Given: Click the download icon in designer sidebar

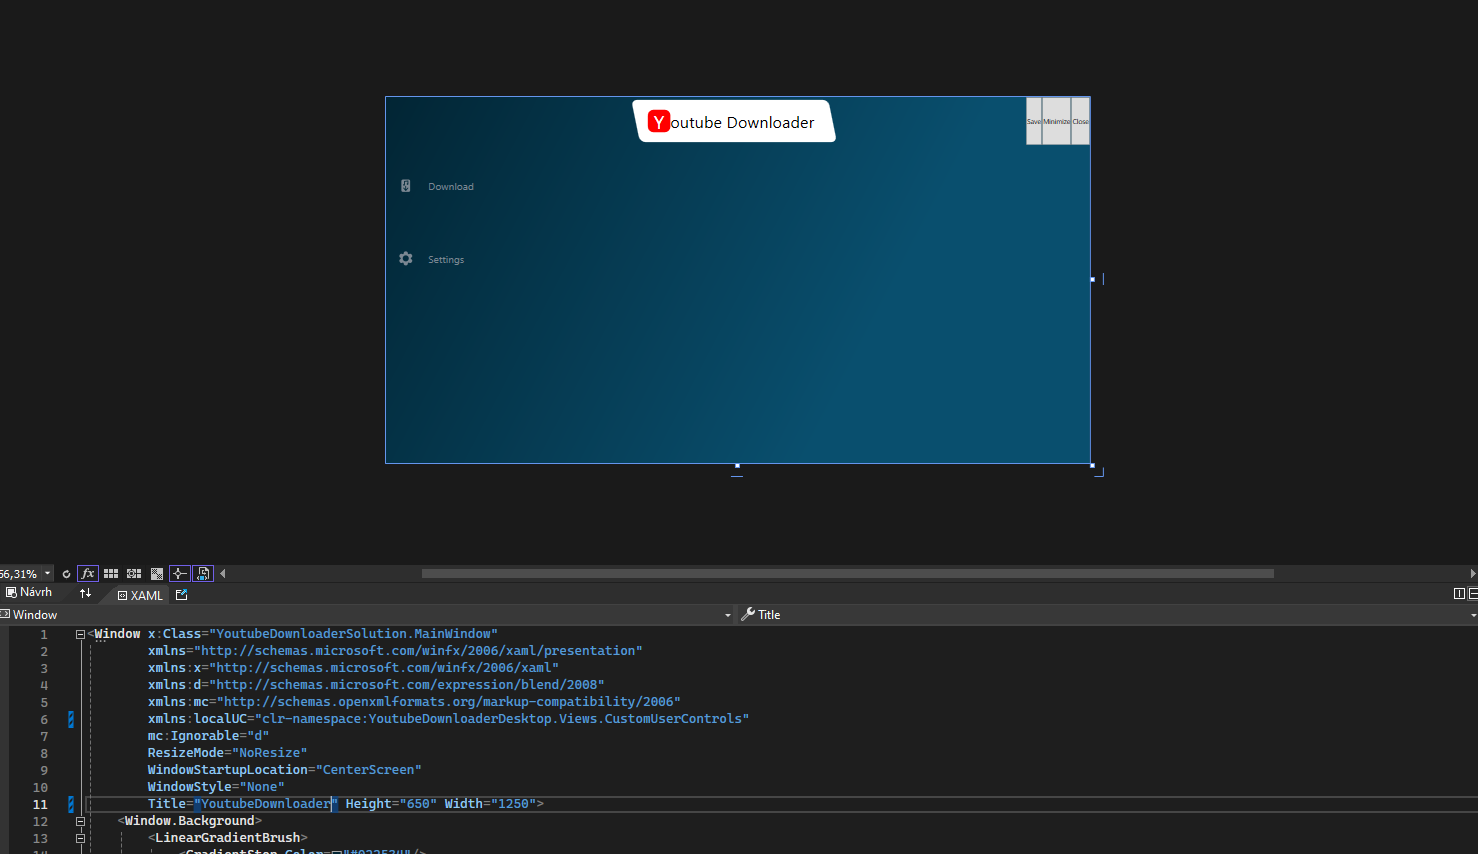Looking at the screenshot, I should [406, 186].
